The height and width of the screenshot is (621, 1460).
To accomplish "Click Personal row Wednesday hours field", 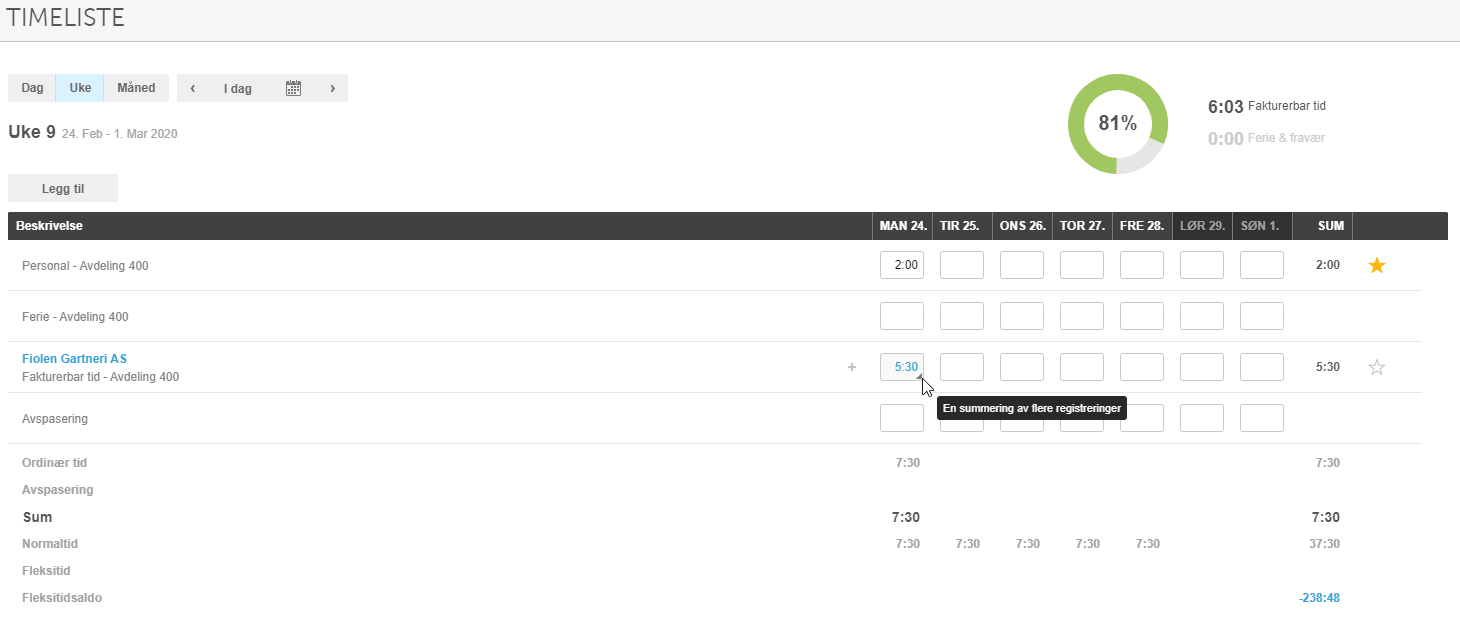I will point(1022,265).
